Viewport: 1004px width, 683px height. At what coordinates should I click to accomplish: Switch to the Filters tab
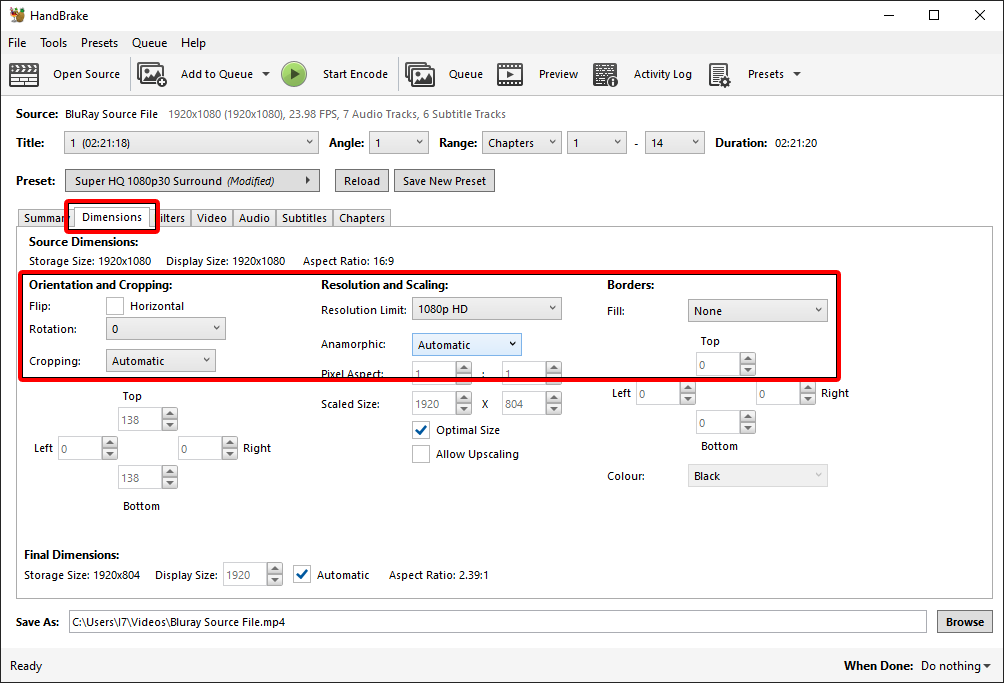click(172, 218)
